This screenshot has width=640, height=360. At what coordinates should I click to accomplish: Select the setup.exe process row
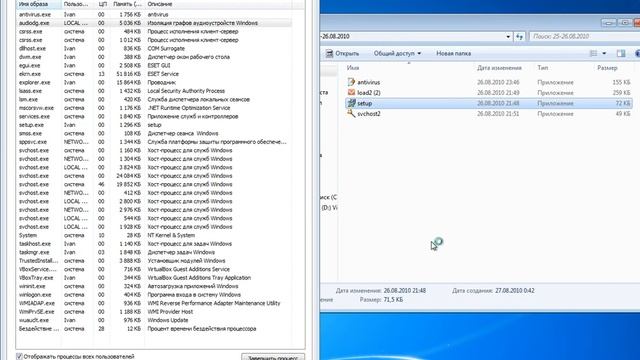pos(154,125)
